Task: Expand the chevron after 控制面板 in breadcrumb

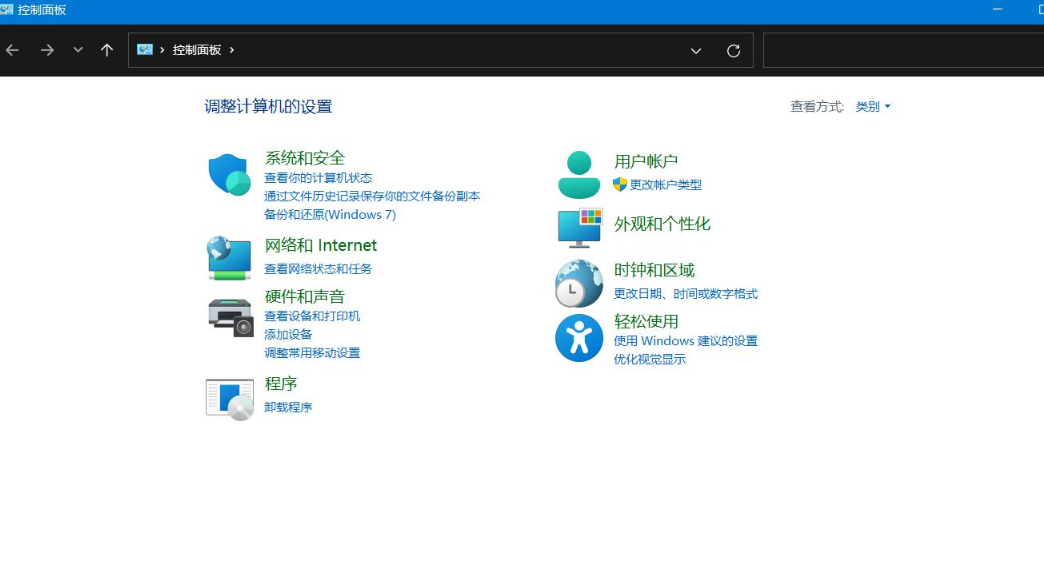Action: (232, 50)
